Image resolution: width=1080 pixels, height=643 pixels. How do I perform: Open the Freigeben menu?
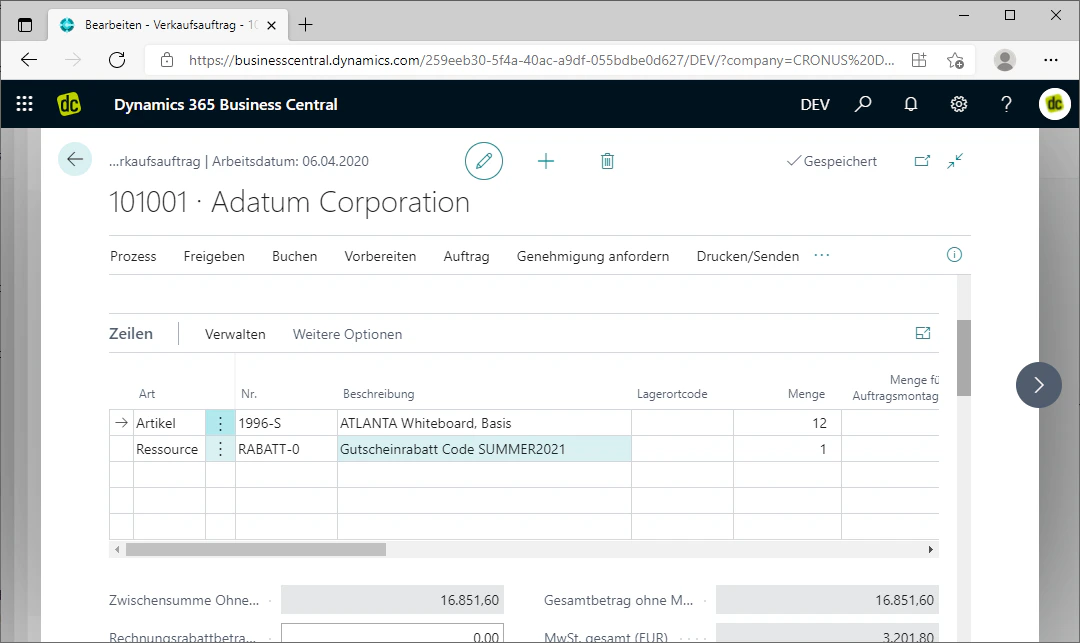coord(214,256)
